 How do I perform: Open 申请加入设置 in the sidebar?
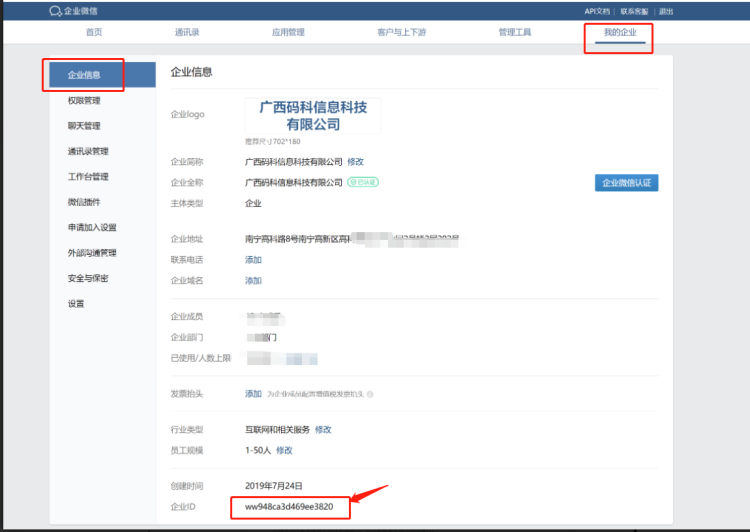pyautogui.click(x=92, y=227)
